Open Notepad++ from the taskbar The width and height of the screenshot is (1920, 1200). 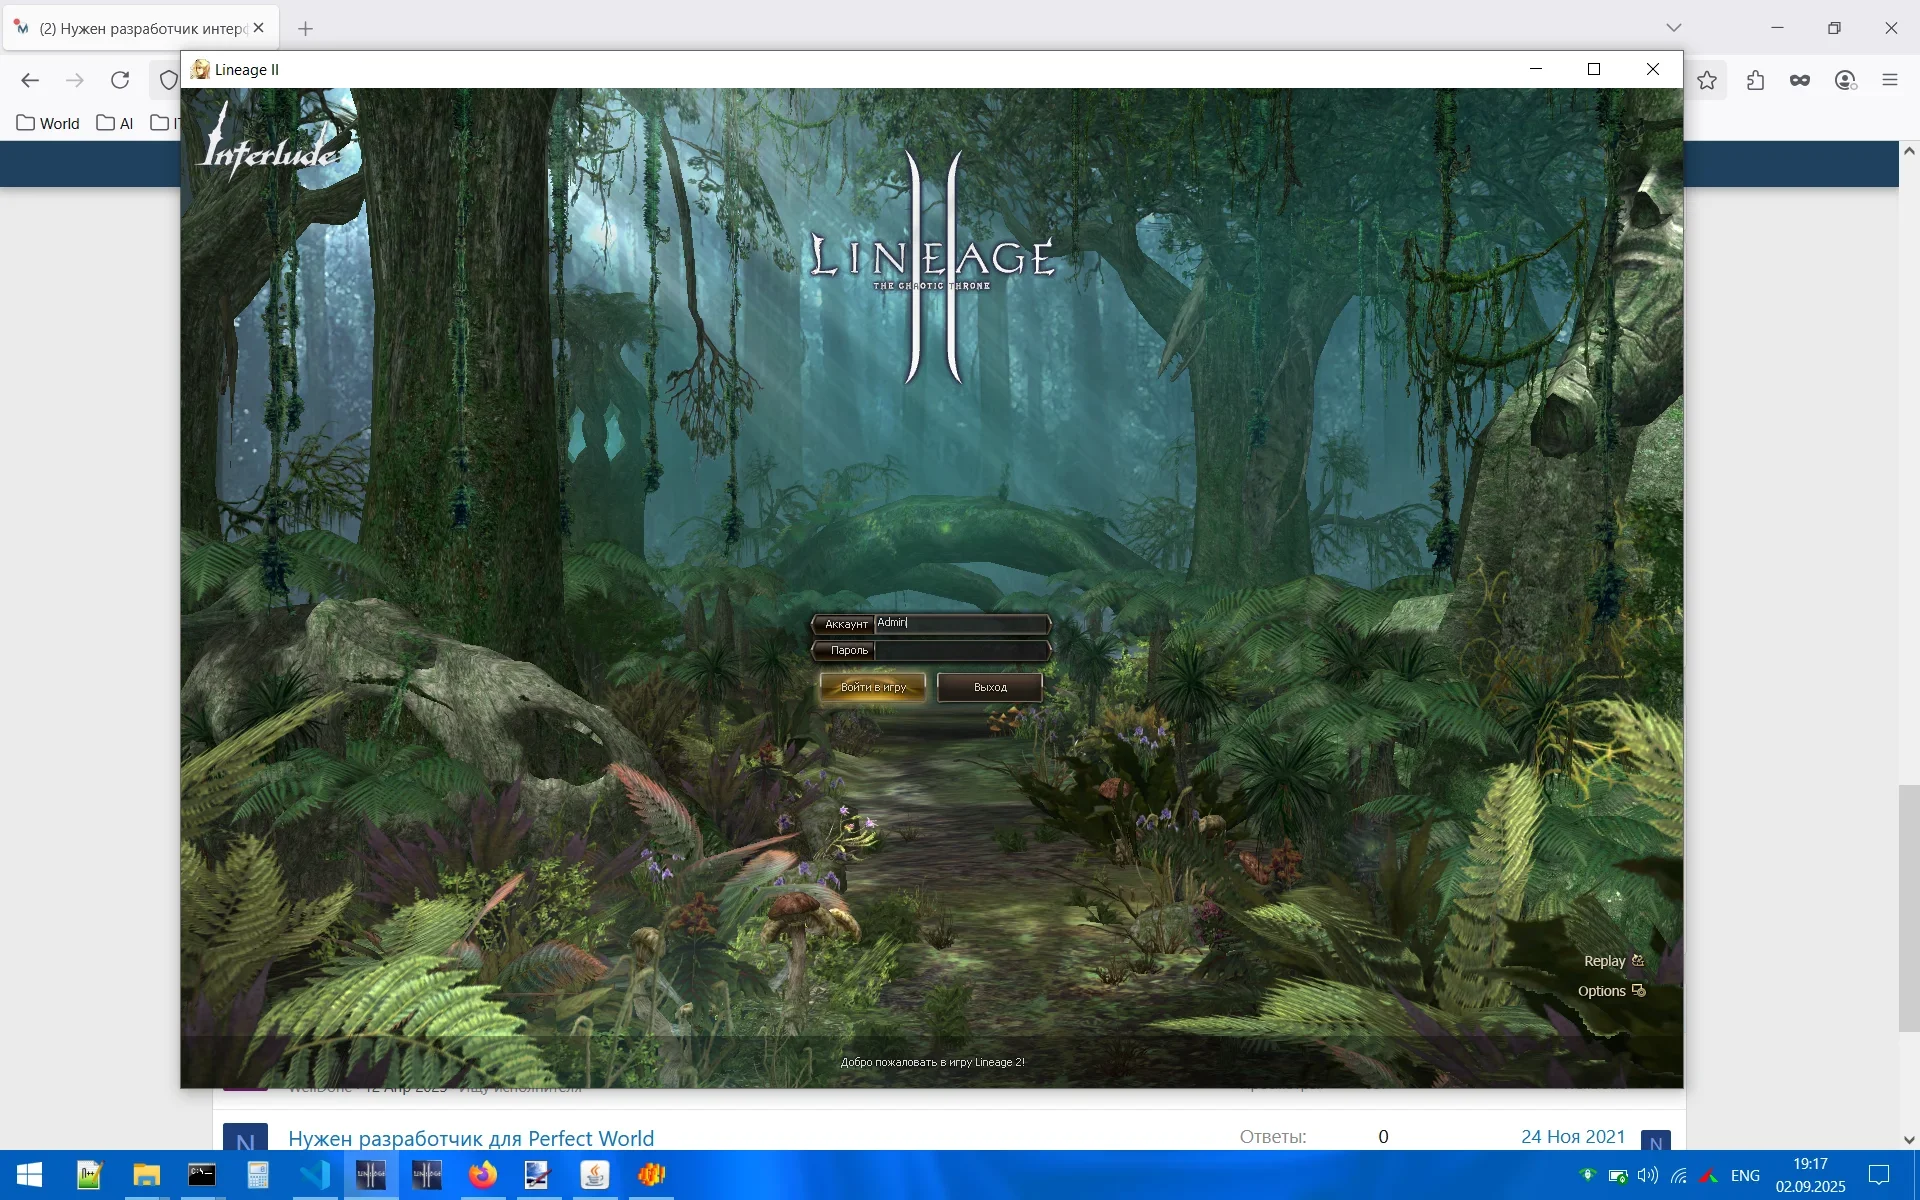click(x=90, y=1175)
